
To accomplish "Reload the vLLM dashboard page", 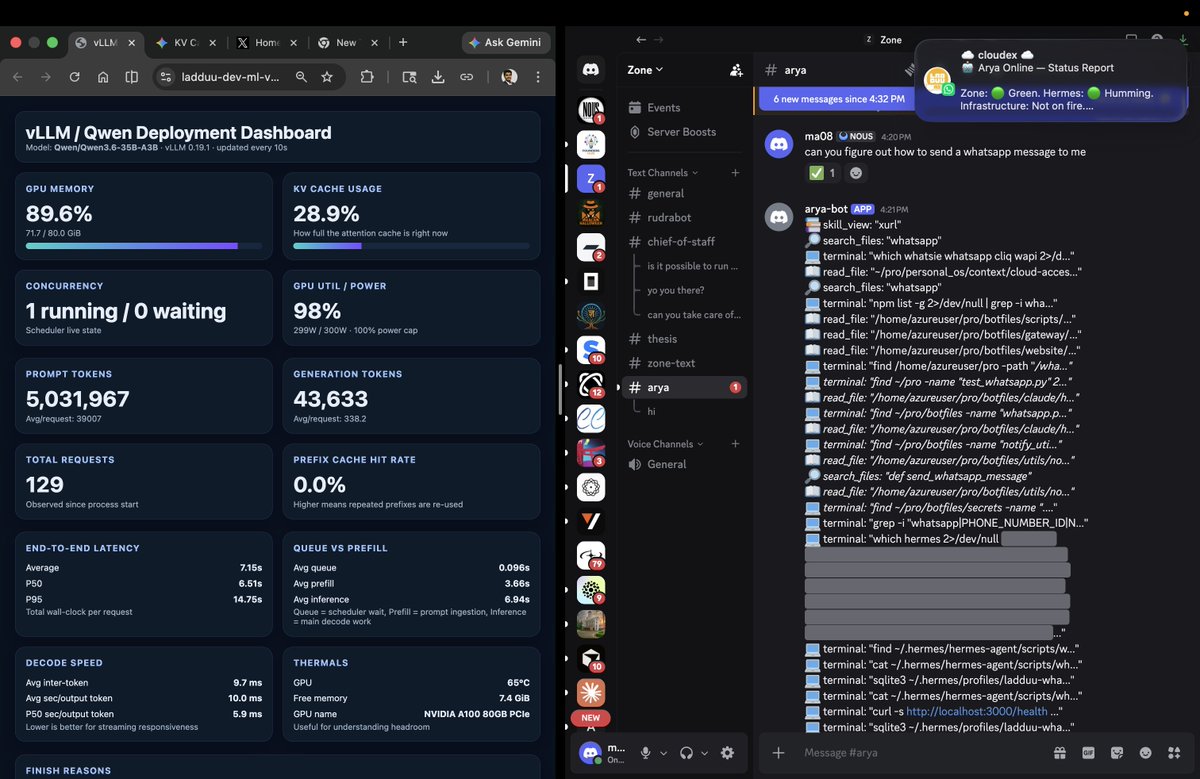I will tap(74, 77).
